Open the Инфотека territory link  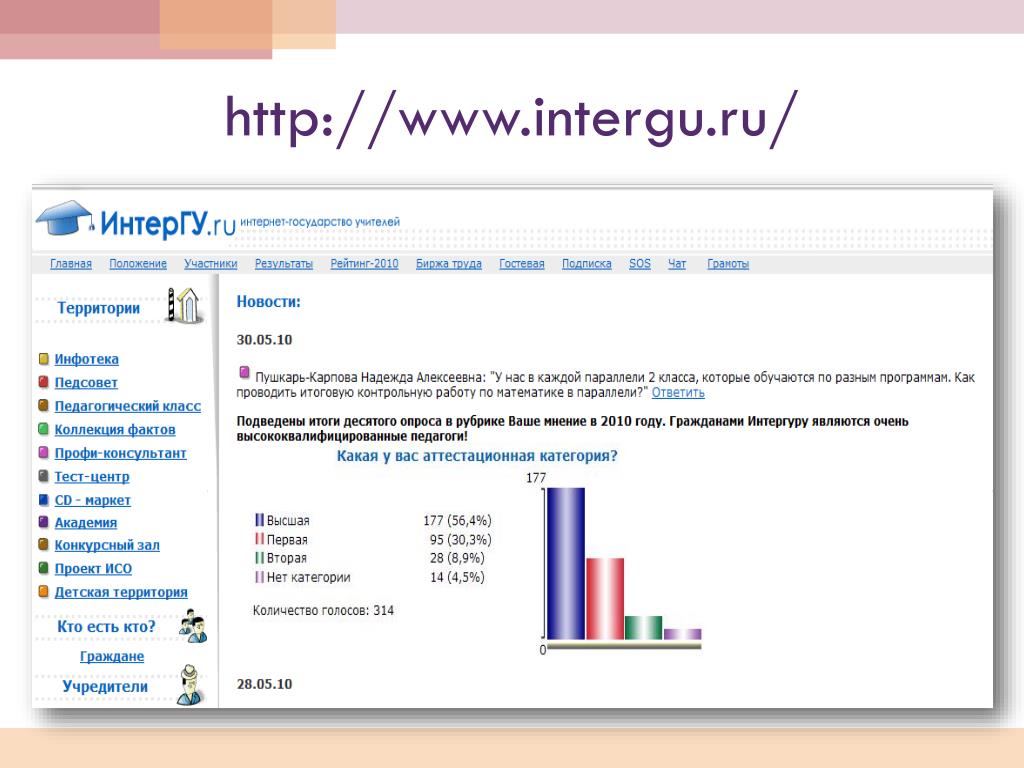[x=86, y=359]
